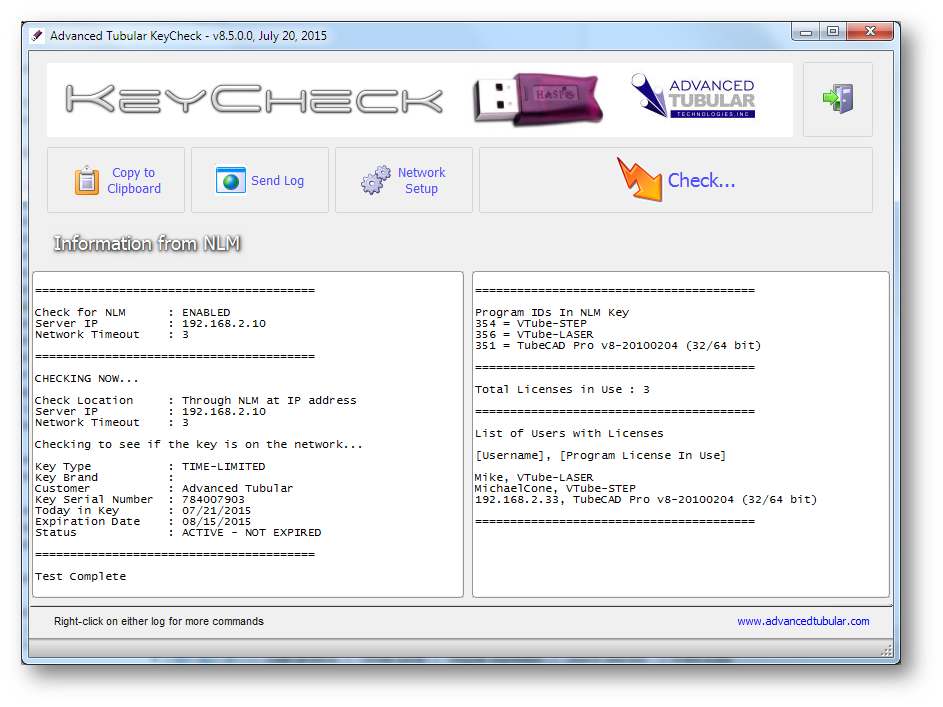Open Network Setup via its label
943x707 pixels.
click(421, 180)
